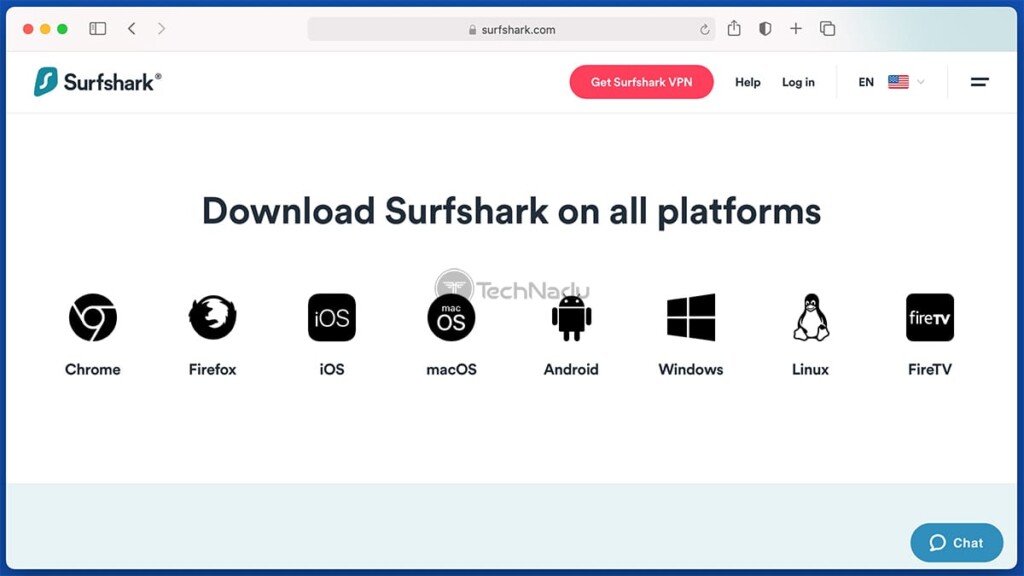
Task: Open the Linux penguin icon
Action: pyautogui.click(x=810, y=317)
